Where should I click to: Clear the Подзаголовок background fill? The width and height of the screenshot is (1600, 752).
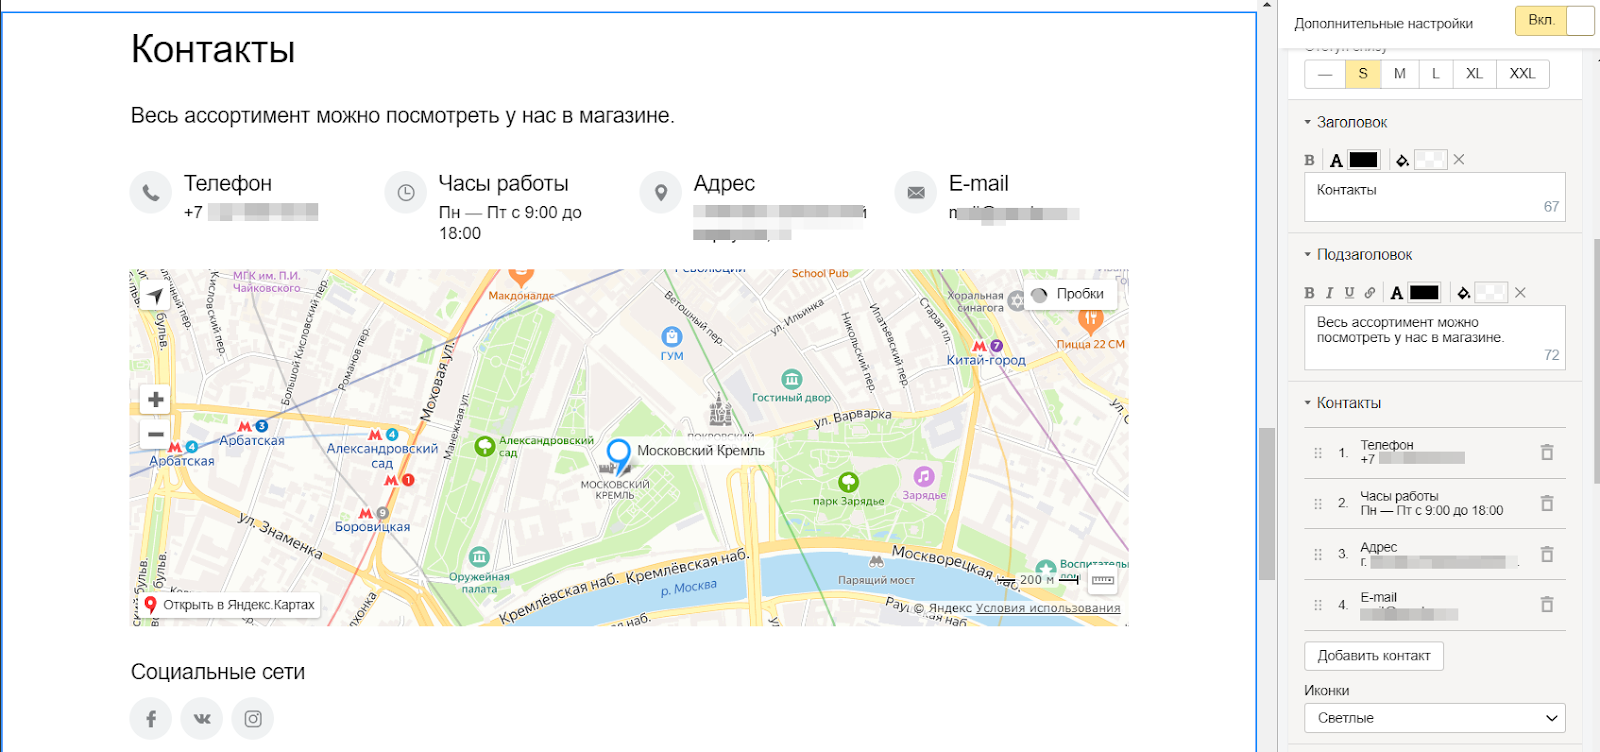pos(1520,293)
